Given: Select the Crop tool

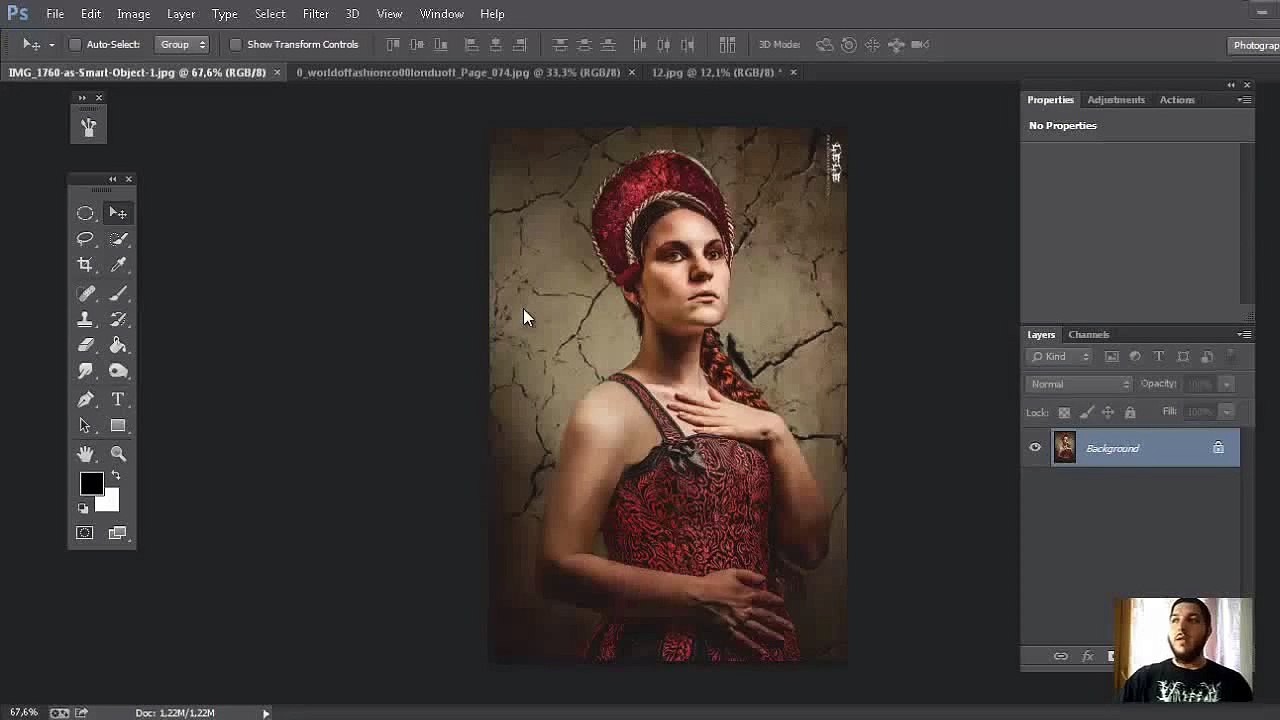Looking at the screenshot, I should tap(85, 265).
